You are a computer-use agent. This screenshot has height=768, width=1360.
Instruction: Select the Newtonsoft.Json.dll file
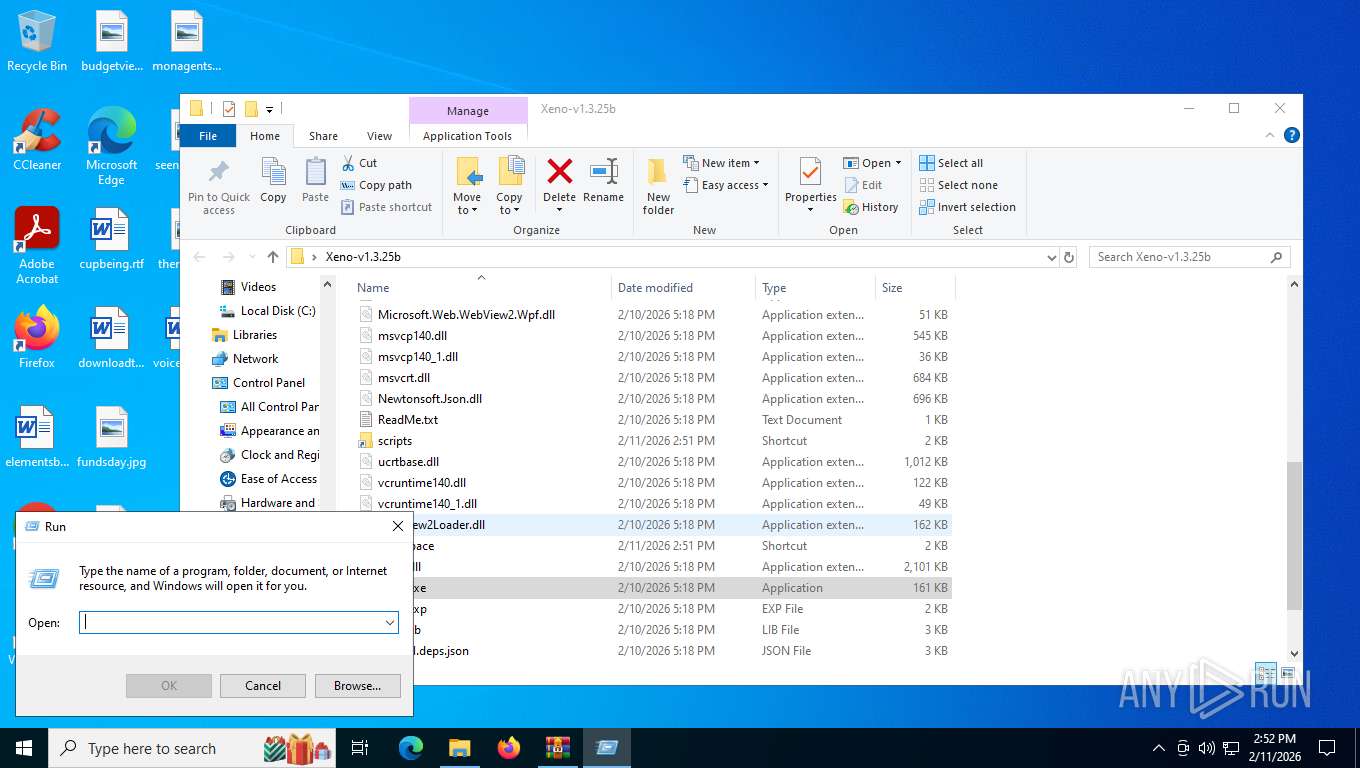coord(430,399)
